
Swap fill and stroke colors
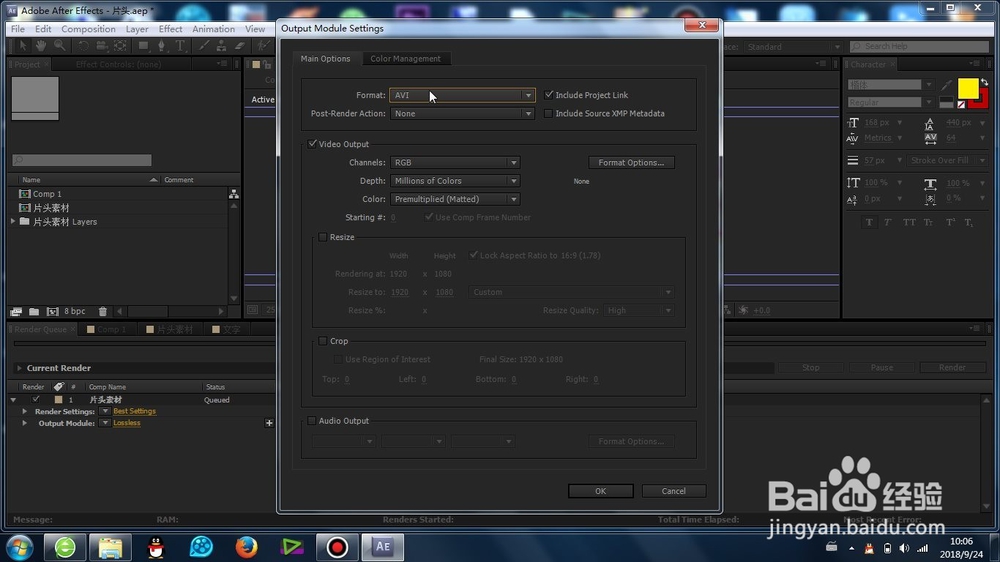984,82
